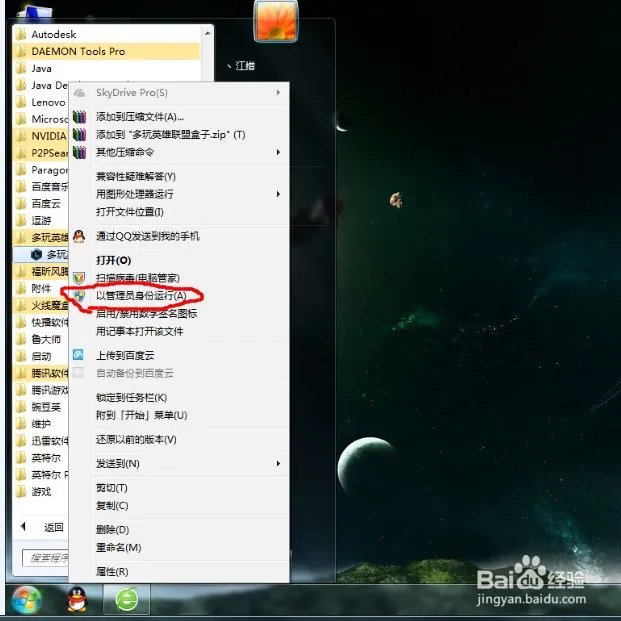The image size is (621, 621).
Task: Choose 兼容性疑难解答(Y)
Action: (x=136, y=176)
